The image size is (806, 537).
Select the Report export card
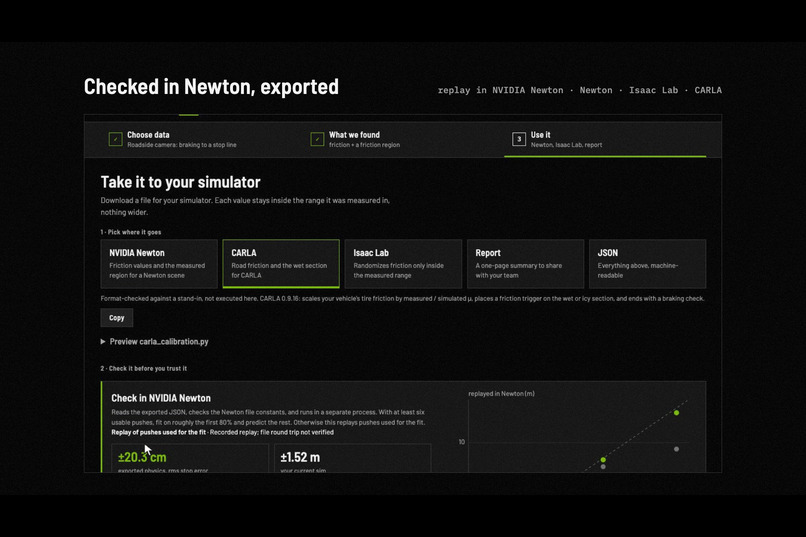(525, 264)
